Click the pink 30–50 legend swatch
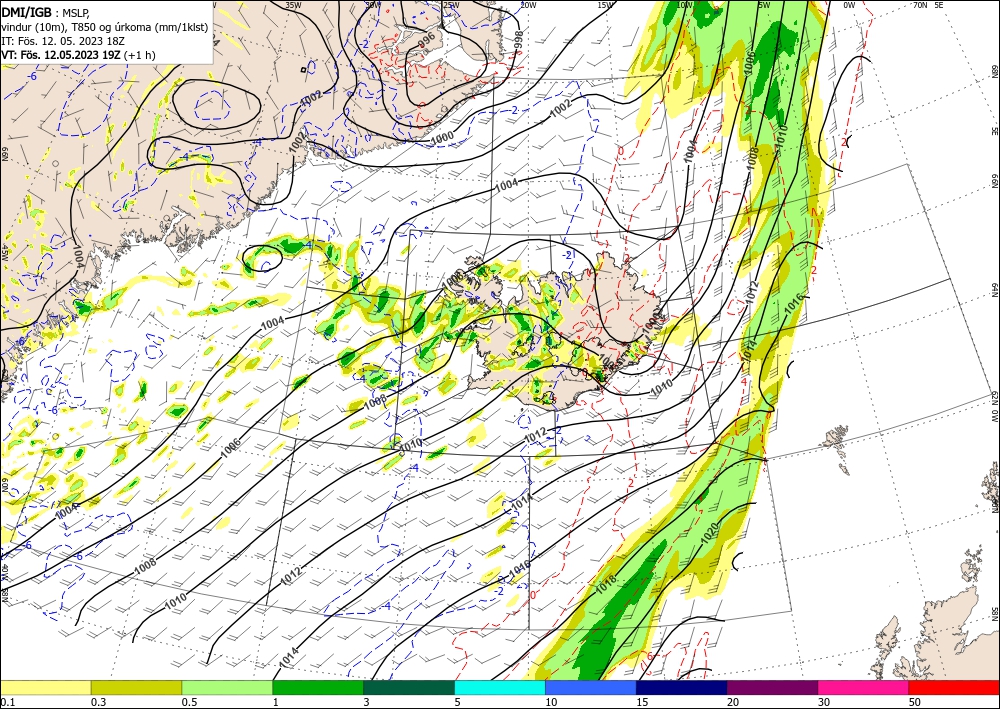Image resolution: width=1000 pixels, height=709 pixels. point(864,687)
